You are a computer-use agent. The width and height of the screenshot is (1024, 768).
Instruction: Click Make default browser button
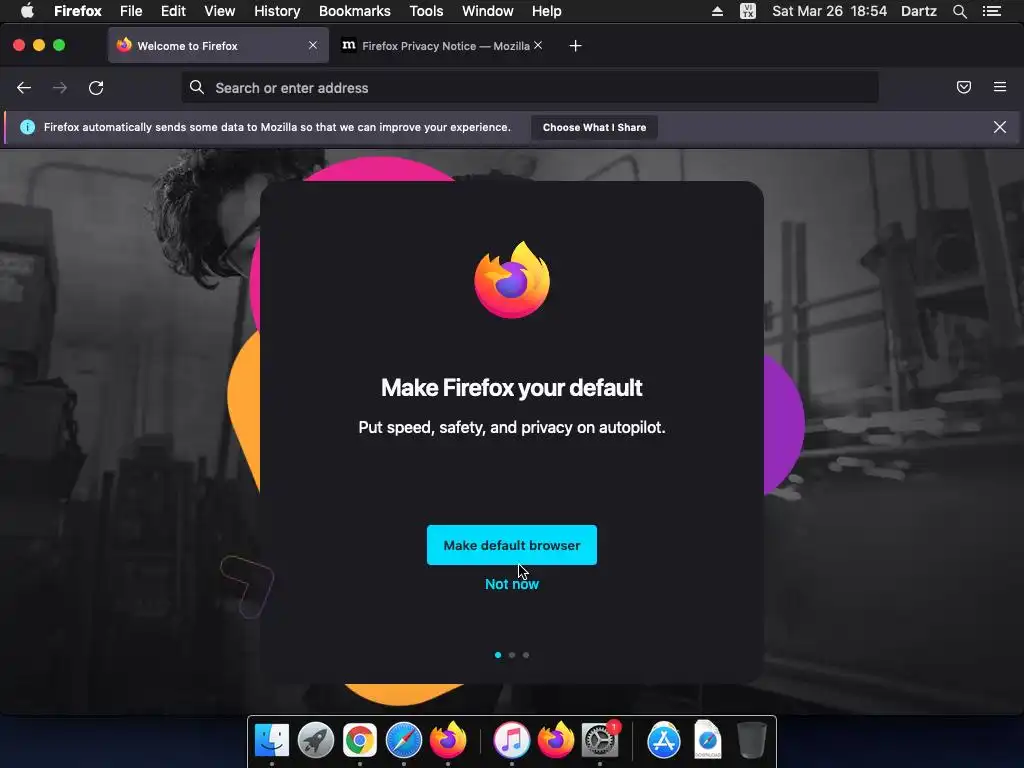pos(511,545)
